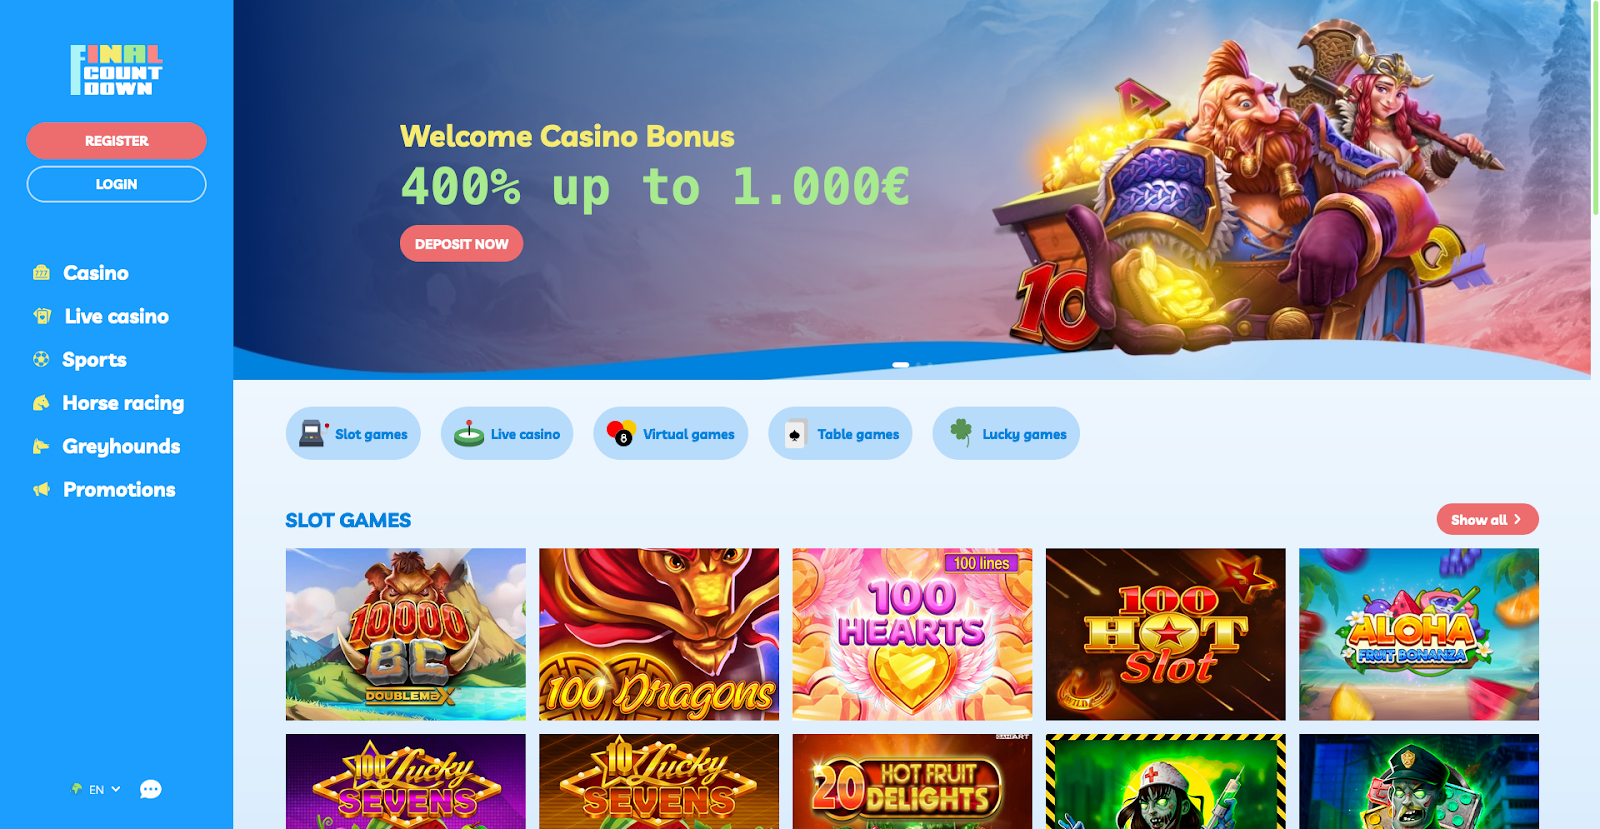Screen dimensions: 1600x829
Task: Click the Promotions megaphone icon
Action: click(x=41, y=489)
